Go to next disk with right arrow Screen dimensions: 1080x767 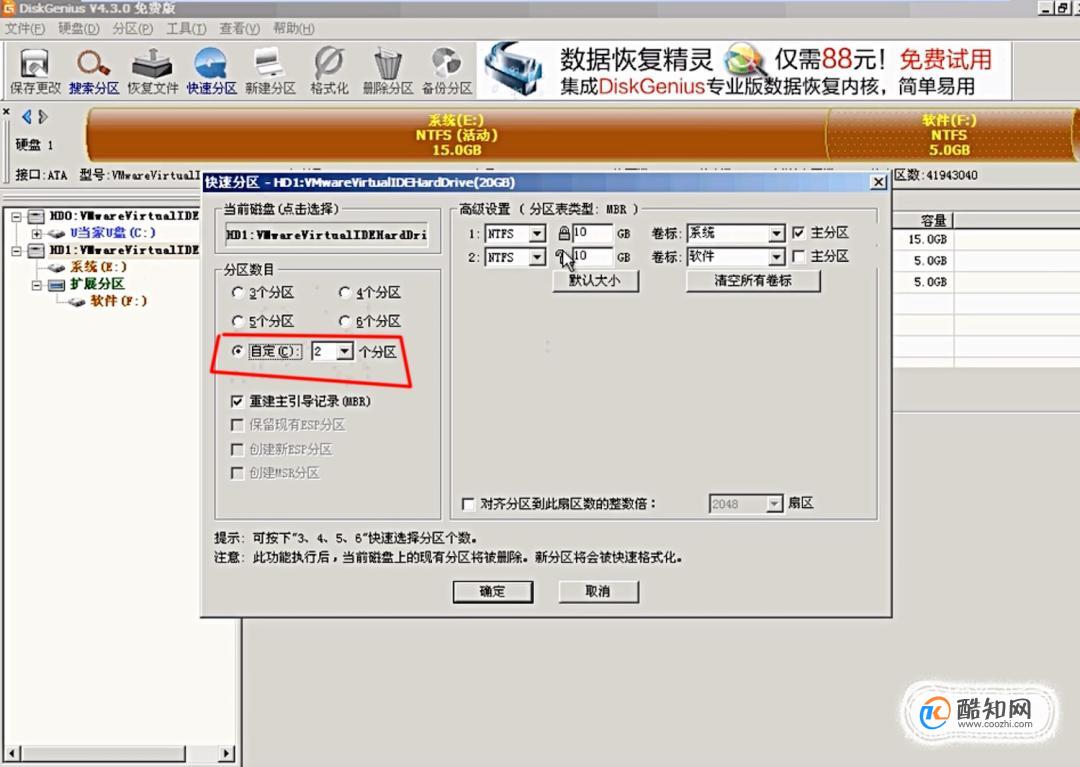coord(43,117)
